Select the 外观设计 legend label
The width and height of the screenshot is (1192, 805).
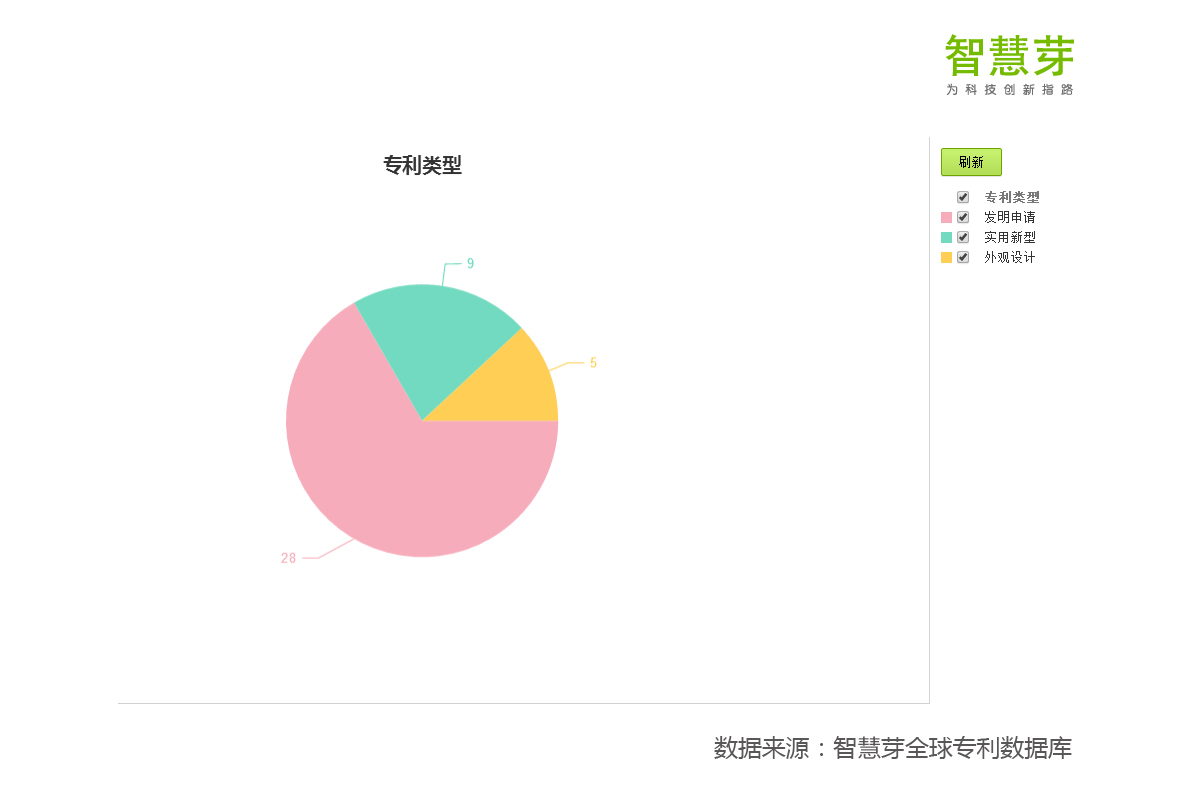(x=1009, y=257)
